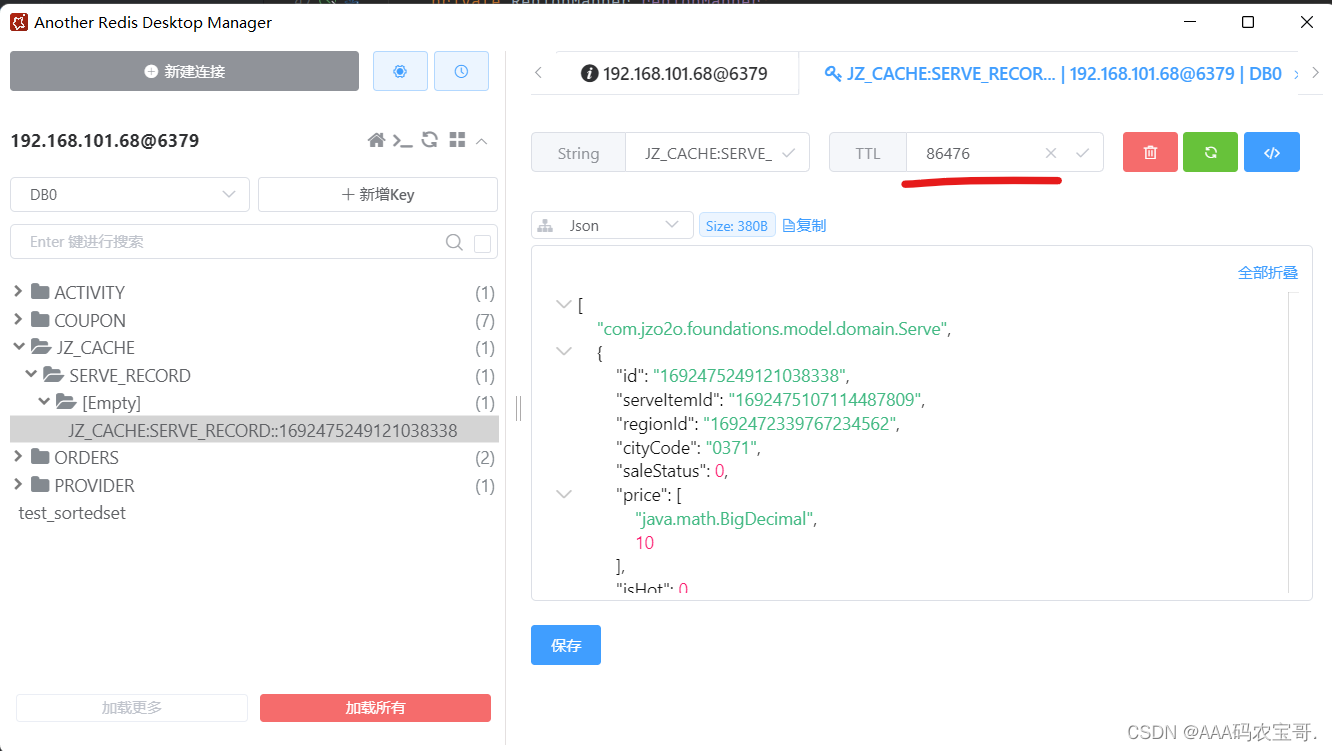Open the settings gear icon
The height and width of the screenshot is (751, 1332).
(x=400, y=71)
